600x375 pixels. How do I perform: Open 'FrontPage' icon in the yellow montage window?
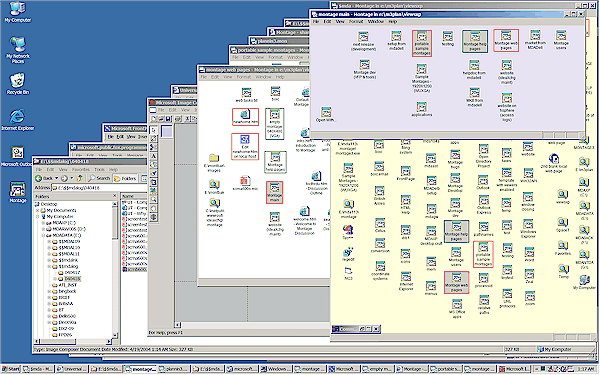[406, 173]
